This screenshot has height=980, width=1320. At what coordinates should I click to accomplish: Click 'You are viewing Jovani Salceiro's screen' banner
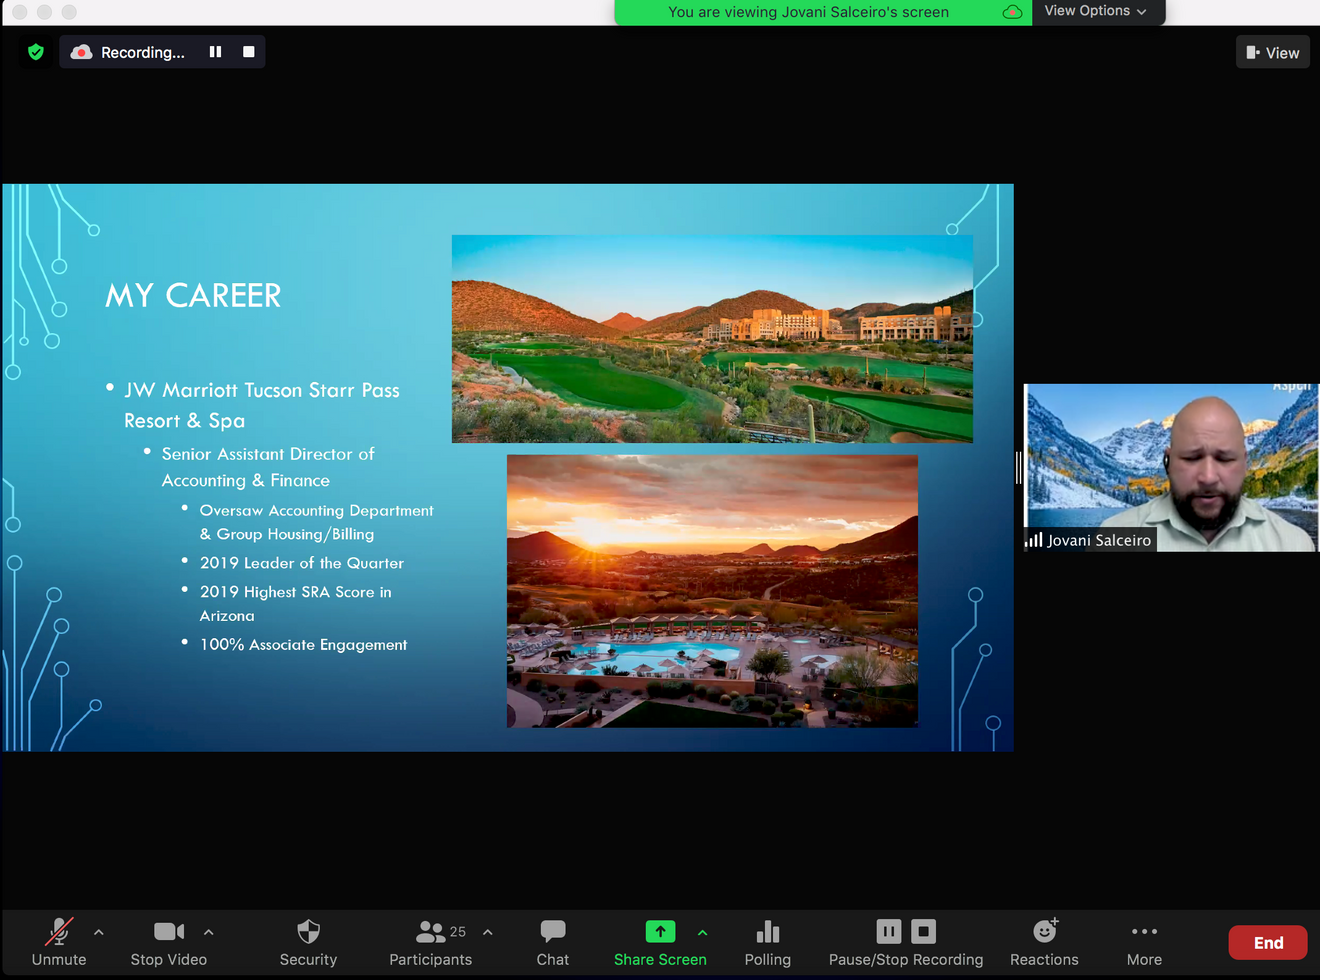(808, 12)
